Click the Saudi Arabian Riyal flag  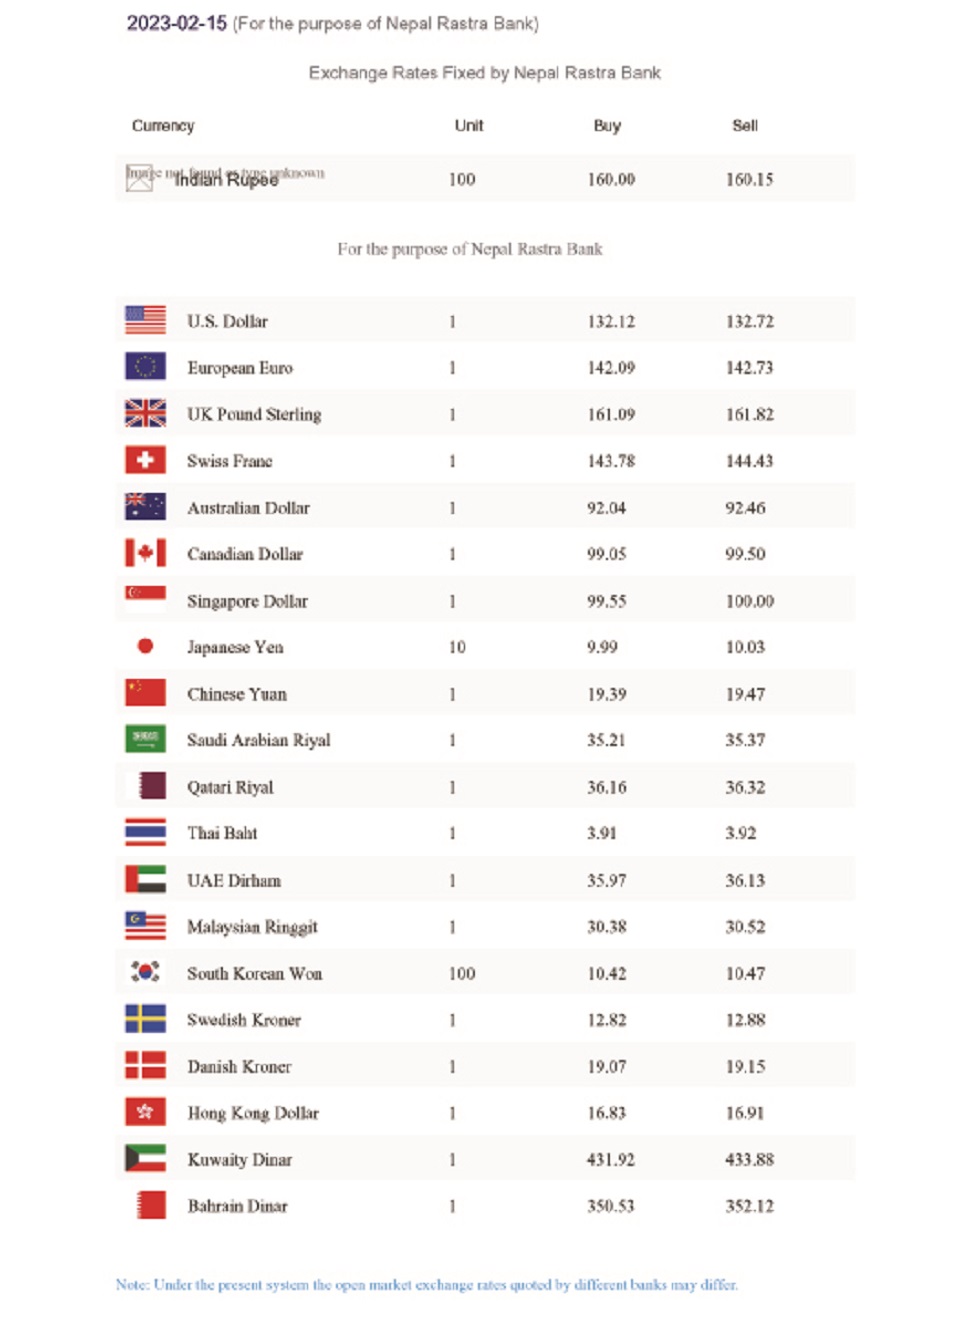point(145,739)
